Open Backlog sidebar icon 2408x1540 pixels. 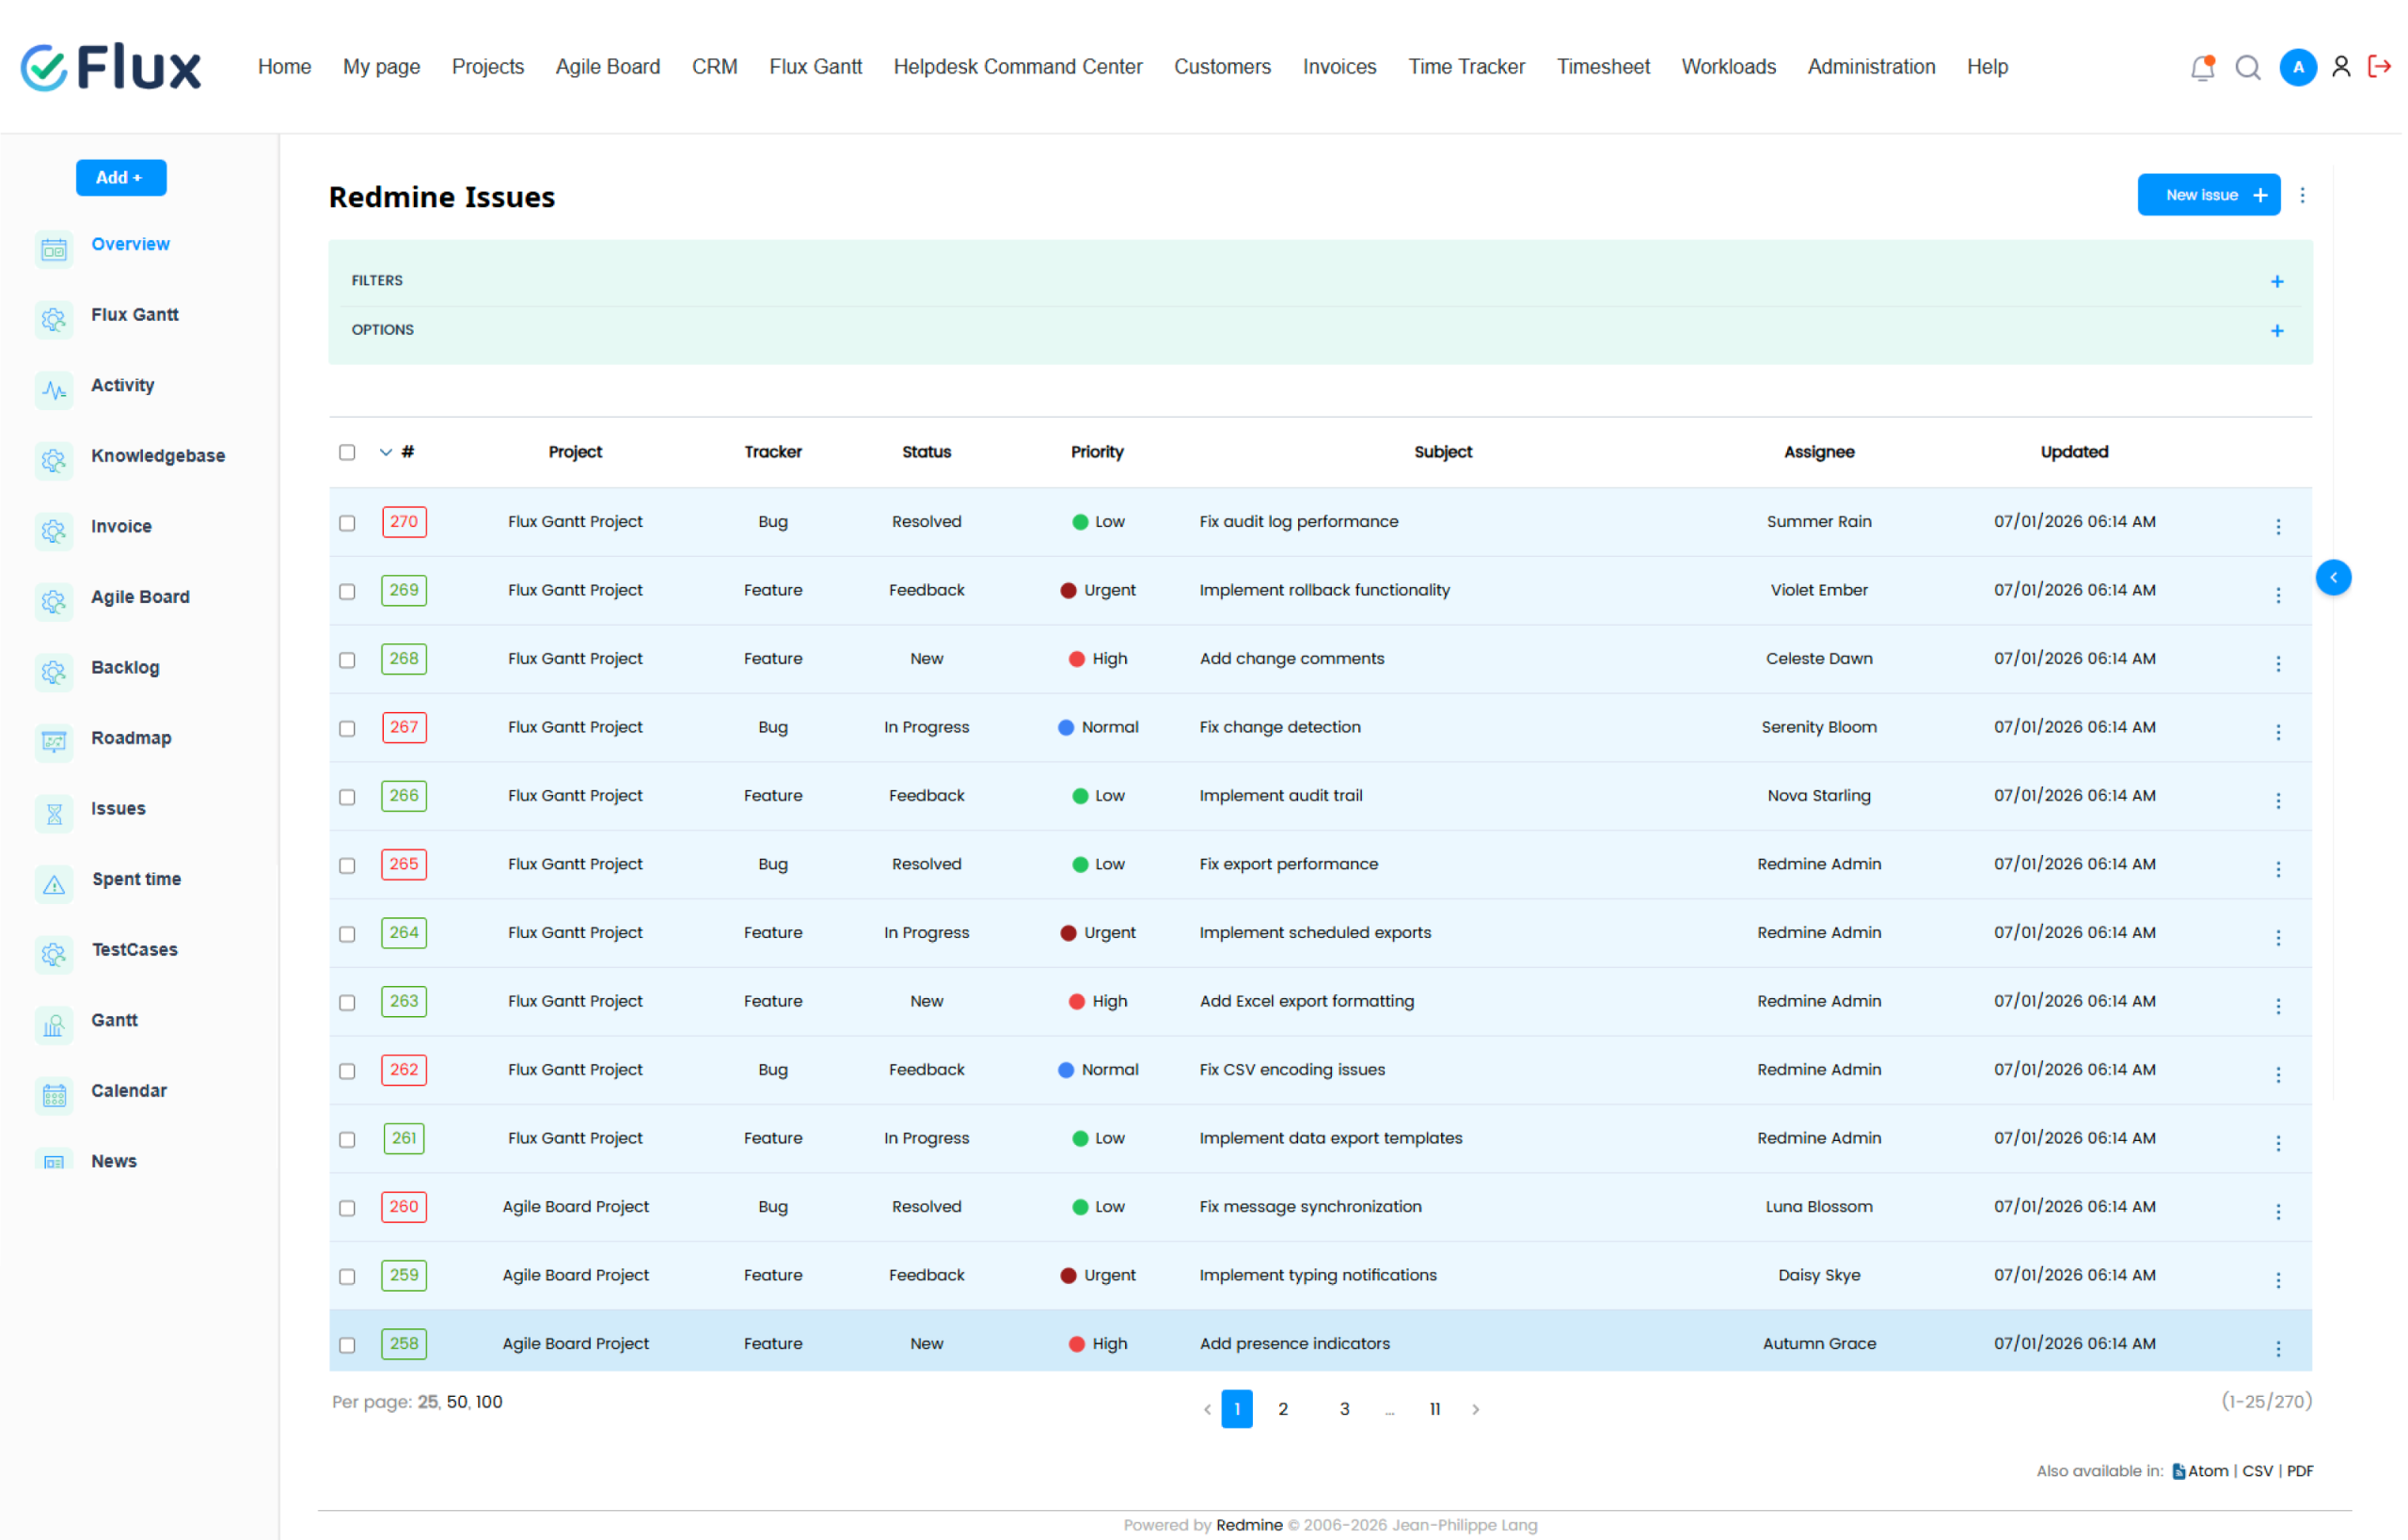tap(54, 672)
